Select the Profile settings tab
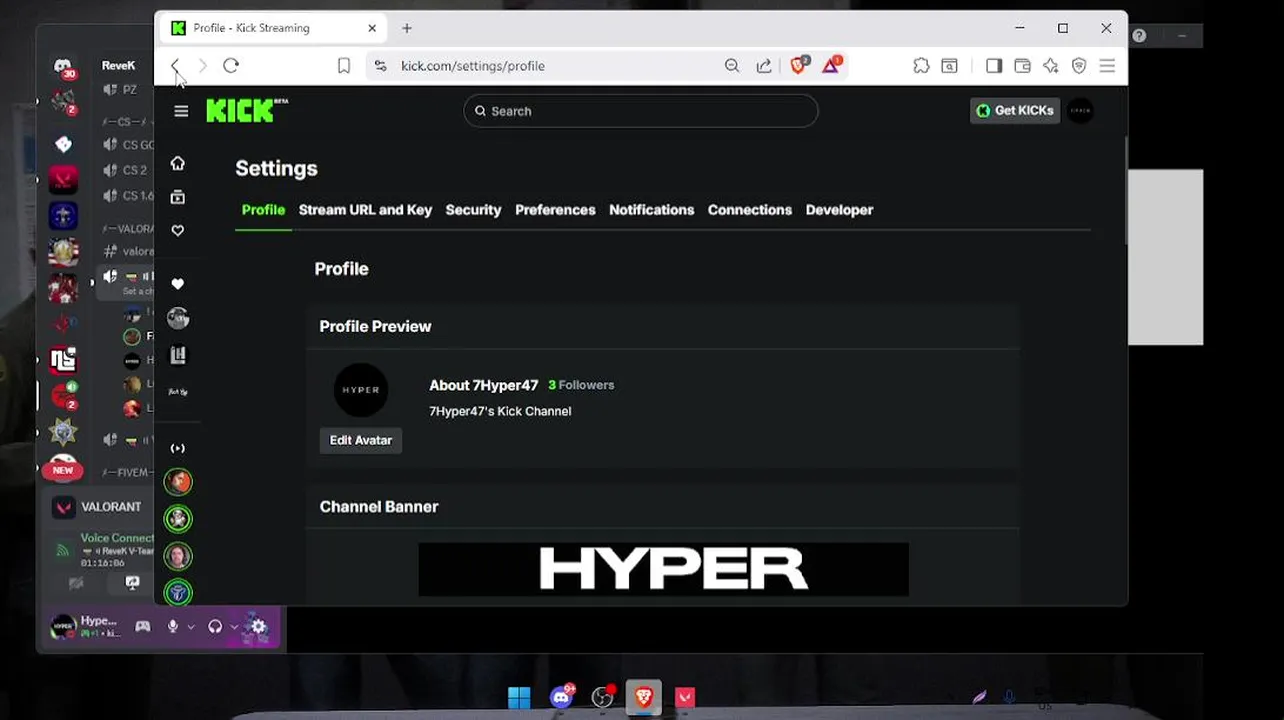This screenshot has width=1284, height=720. tap(263, 210)
